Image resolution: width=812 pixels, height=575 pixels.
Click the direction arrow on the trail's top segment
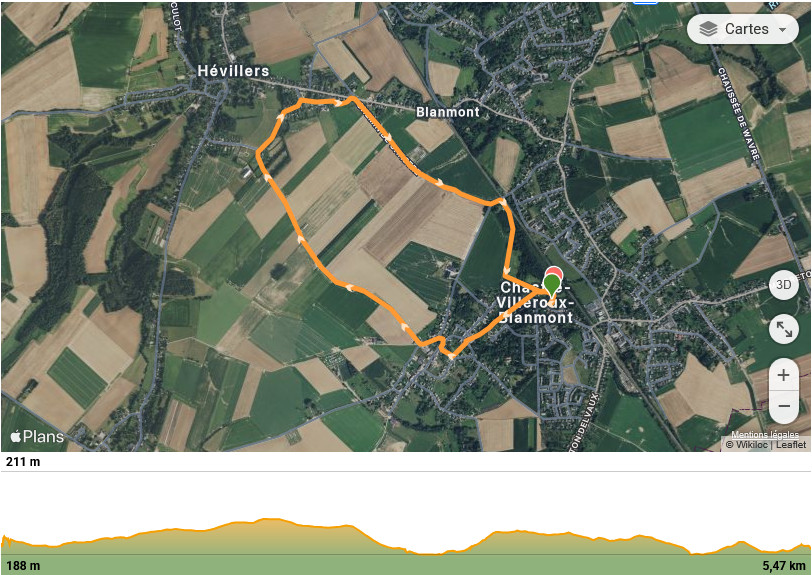coord(337,103)
